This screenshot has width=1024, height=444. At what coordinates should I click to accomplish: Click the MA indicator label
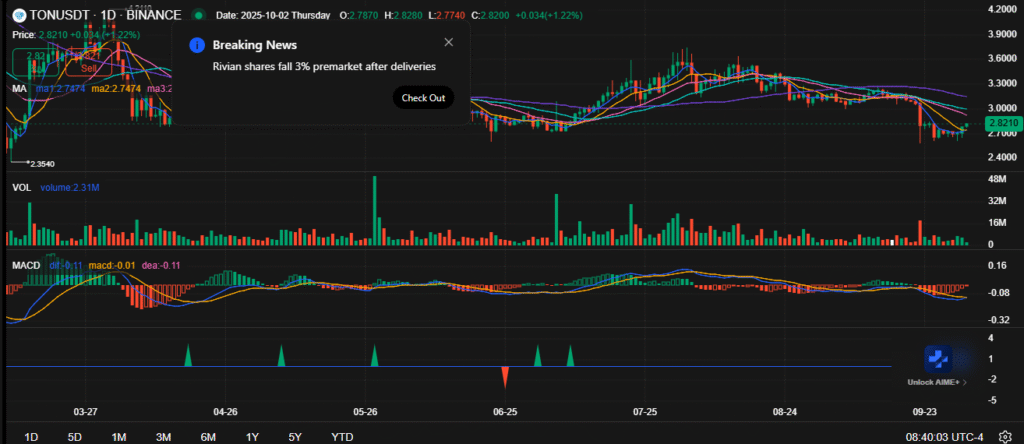18,88
